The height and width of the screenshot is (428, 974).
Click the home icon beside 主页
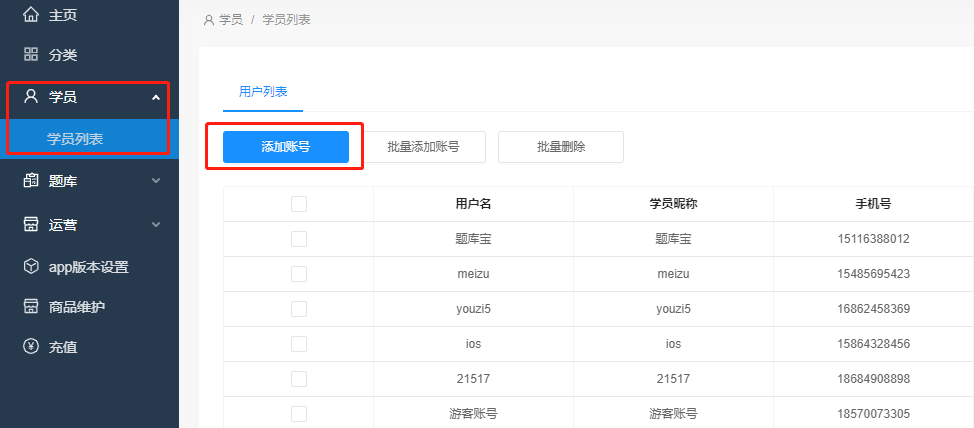[x=30, y=15]
